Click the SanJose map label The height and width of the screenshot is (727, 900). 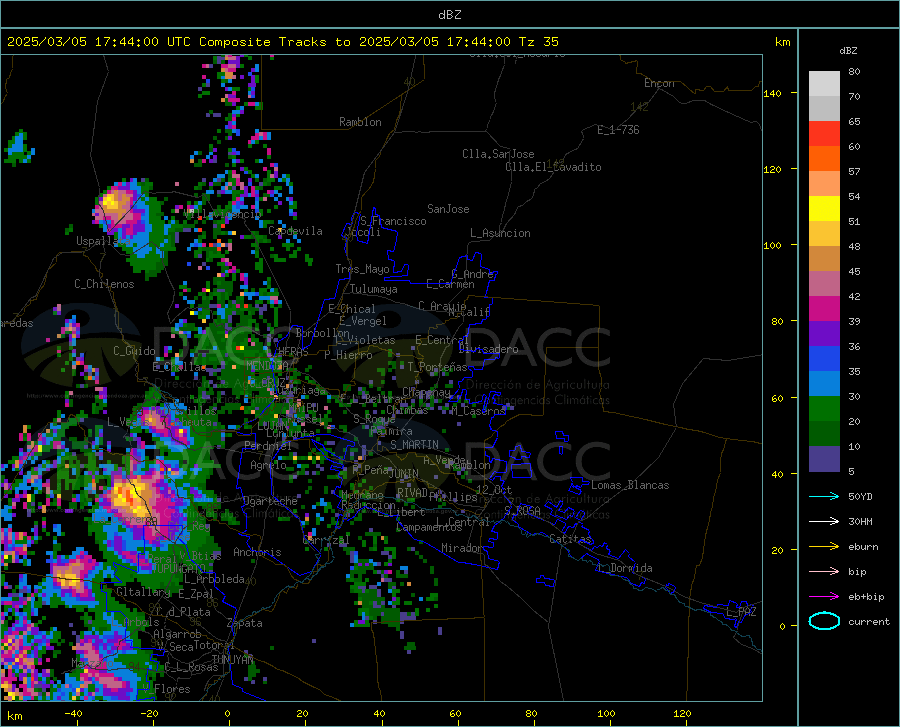pyautogui.click(x=448, y=209)
